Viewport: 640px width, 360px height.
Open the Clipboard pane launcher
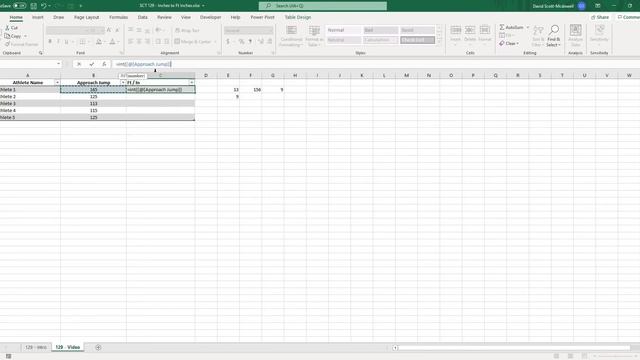40,53
